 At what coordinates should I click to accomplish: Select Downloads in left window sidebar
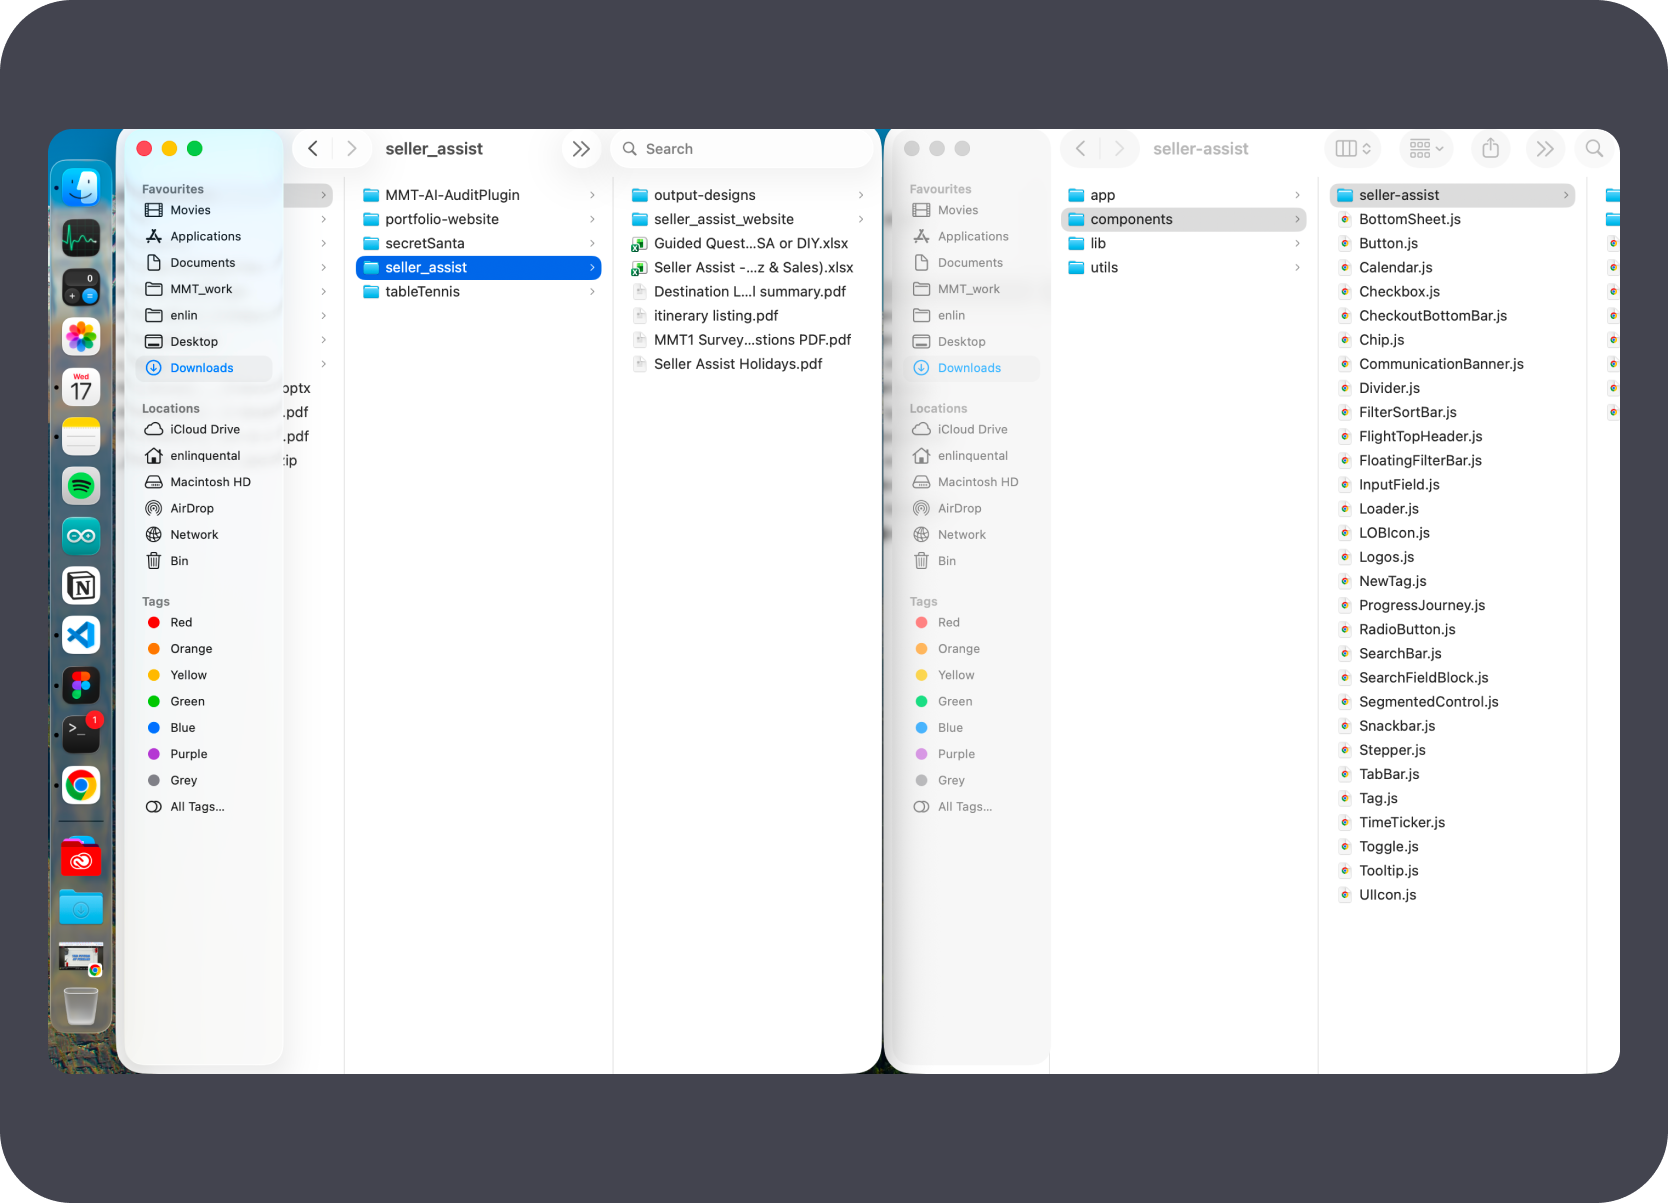click(x=204, y=368)
